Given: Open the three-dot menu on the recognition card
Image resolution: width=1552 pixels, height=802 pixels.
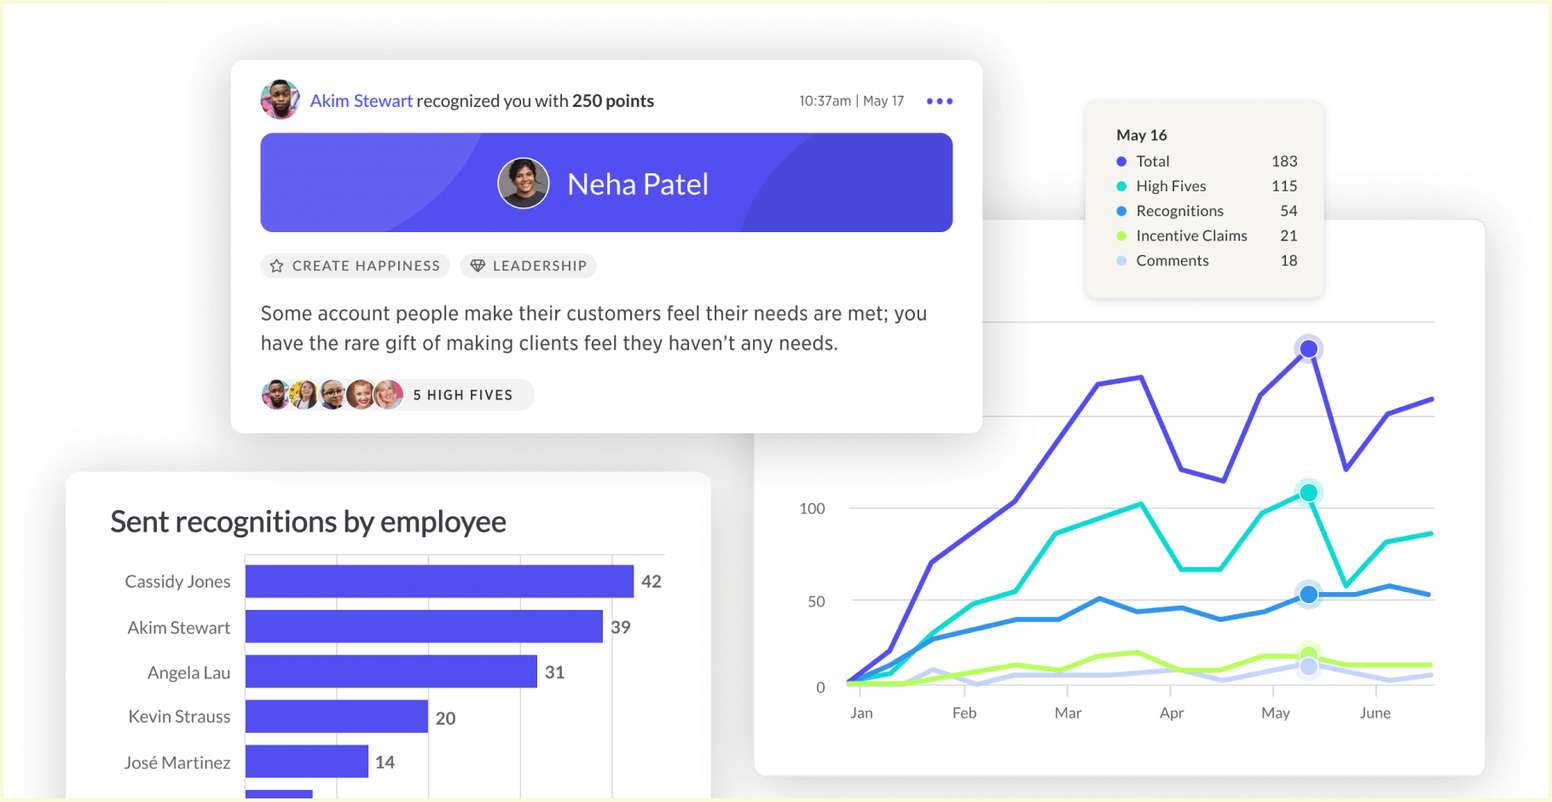Looking at the screenshot, I should click(939, 101).
